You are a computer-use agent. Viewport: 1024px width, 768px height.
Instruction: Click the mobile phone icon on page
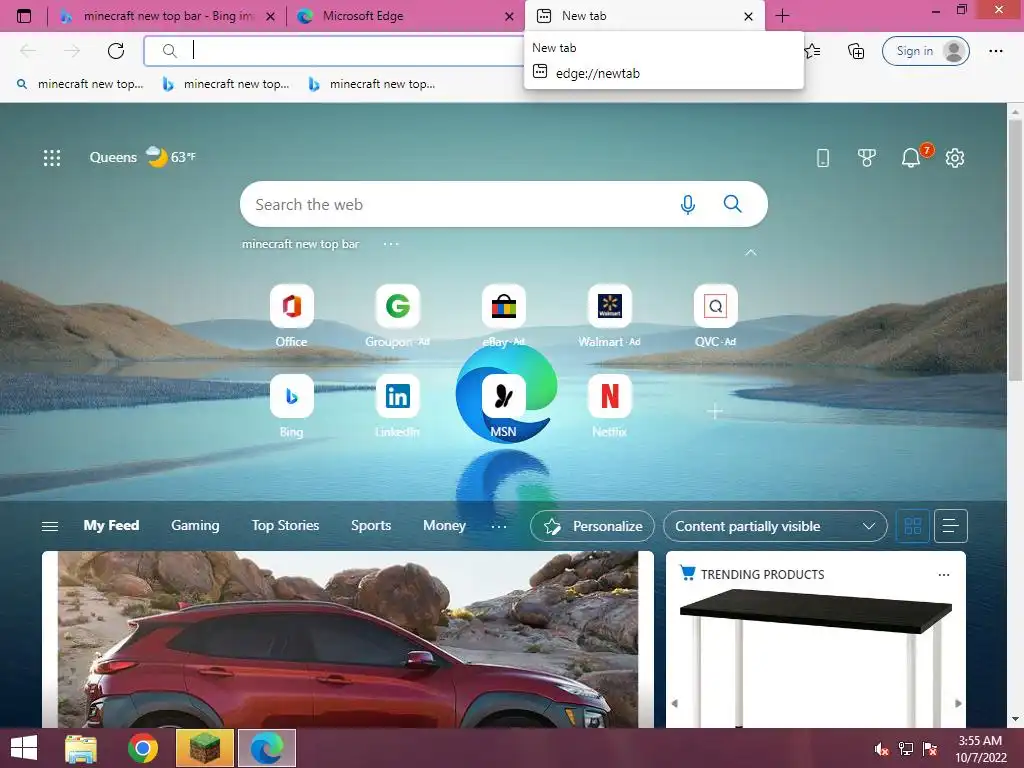click(x=823, y=157)
